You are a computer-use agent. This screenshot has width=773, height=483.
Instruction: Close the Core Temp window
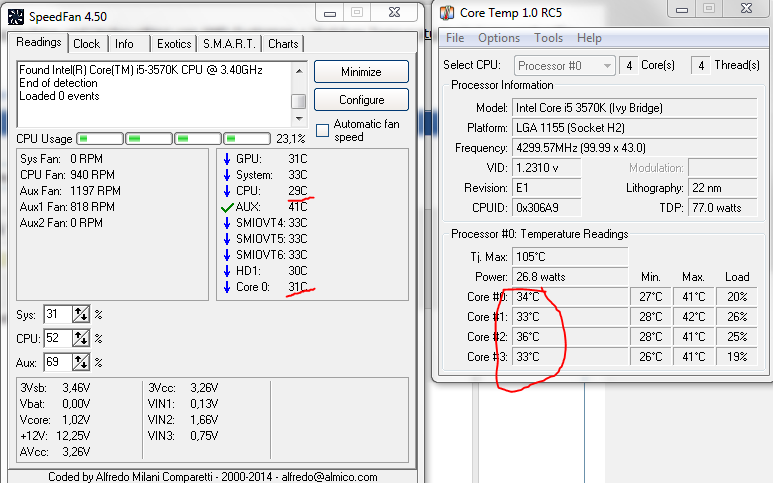click(746, 8)
